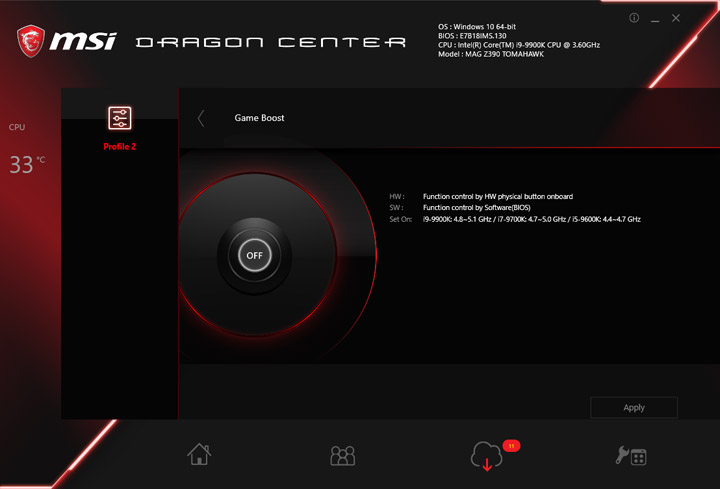Click the Profile 2 label
Image resolution: width=720 pixels, height=489 pixels.
119,146
